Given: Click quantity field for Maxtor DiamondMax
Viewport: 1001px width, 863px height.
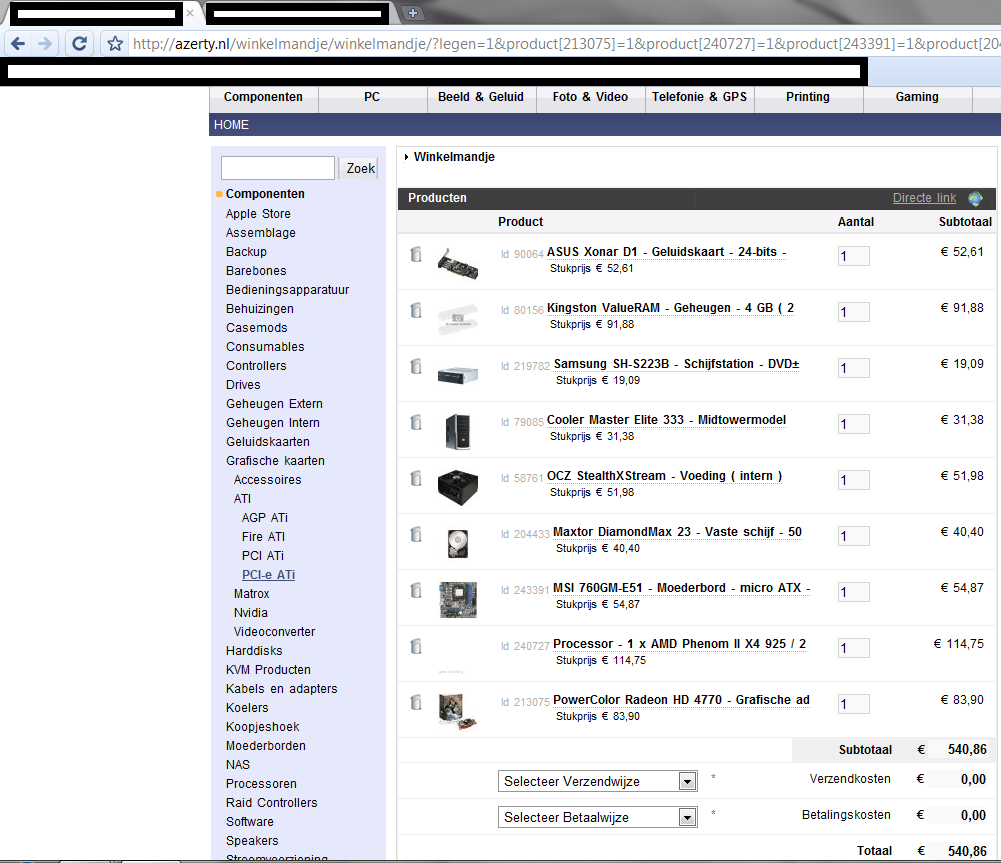Looking at the screenshot, I should coord(854,536).
